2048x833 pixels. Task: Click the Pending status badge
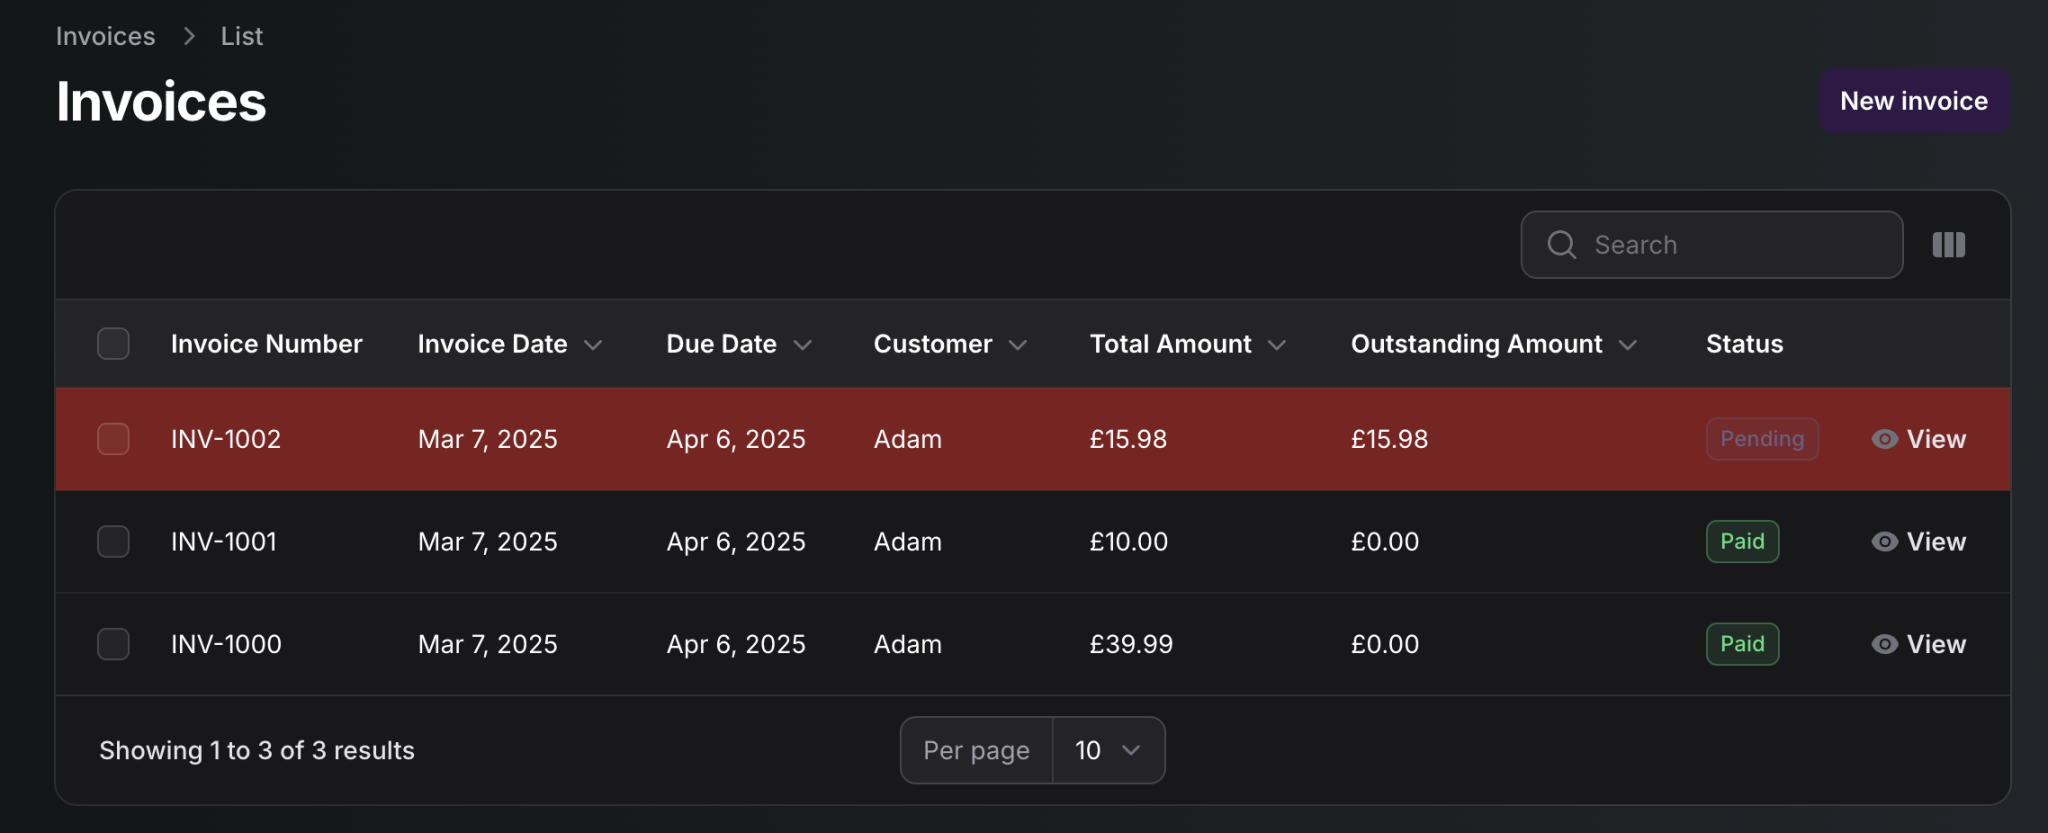click(1761, 439)
